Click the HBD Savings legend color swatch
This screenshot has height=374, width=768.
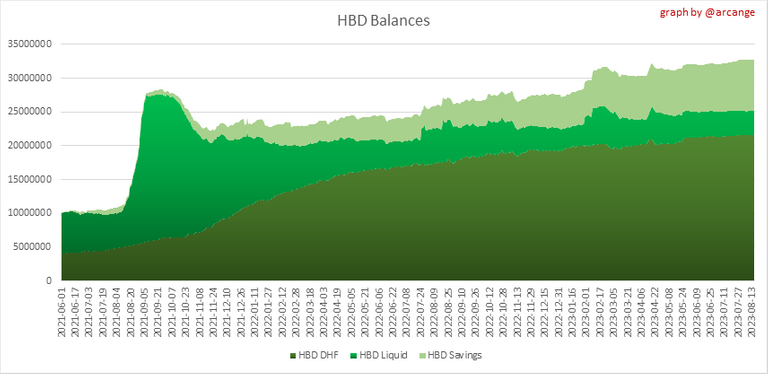point(422,355)
